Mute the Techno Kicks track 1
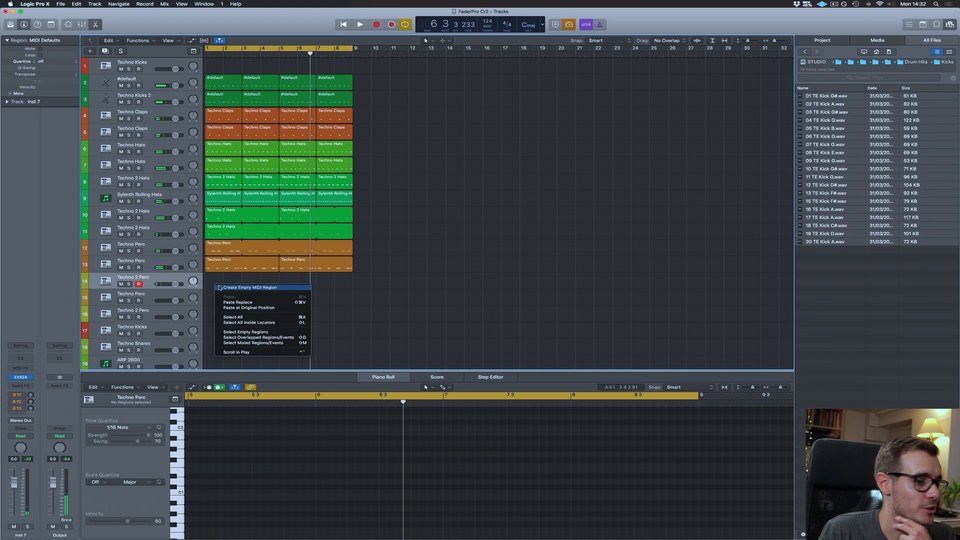The image size is (960, 540). click(121, 69)
